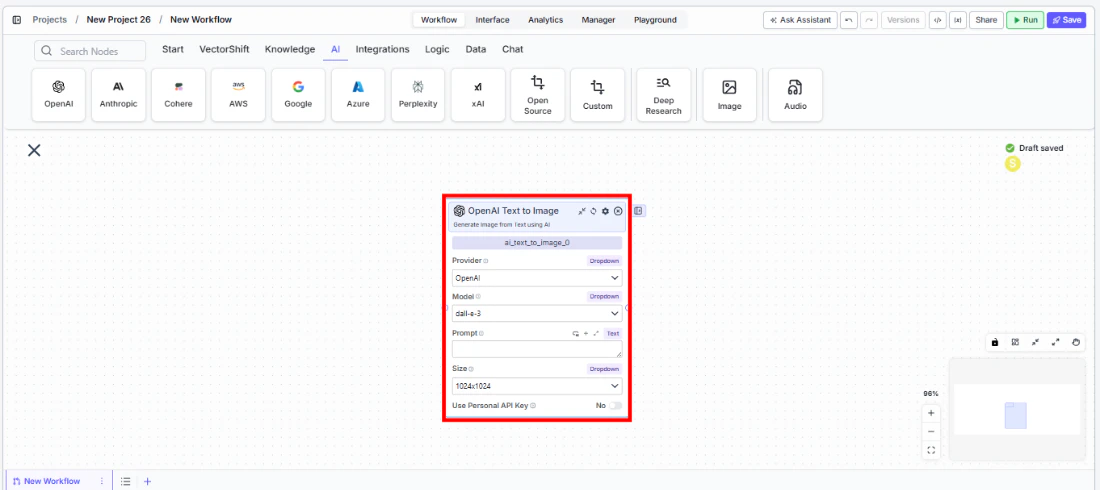1100x490 pixels.
Task: Select the AWS node card
Action: [239, 95]
